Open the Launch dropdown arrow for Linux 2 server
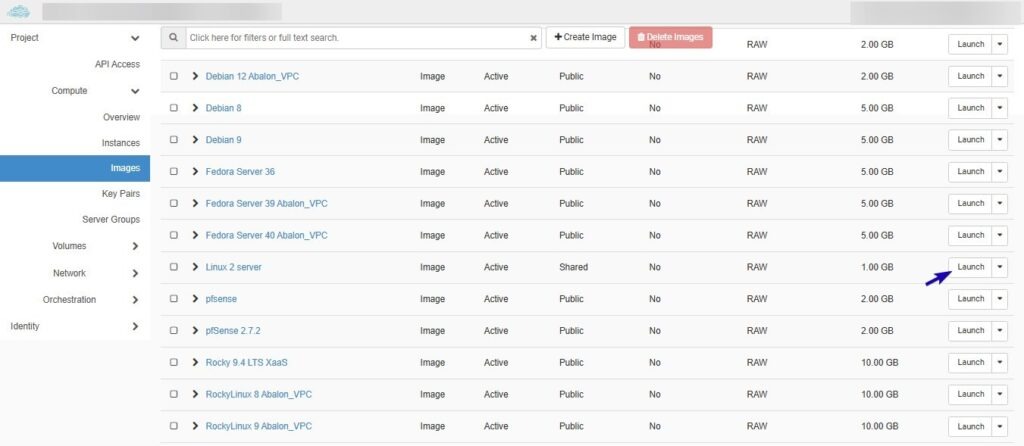Screen dimensions: 1024x446 click(x=1000, y=267)
